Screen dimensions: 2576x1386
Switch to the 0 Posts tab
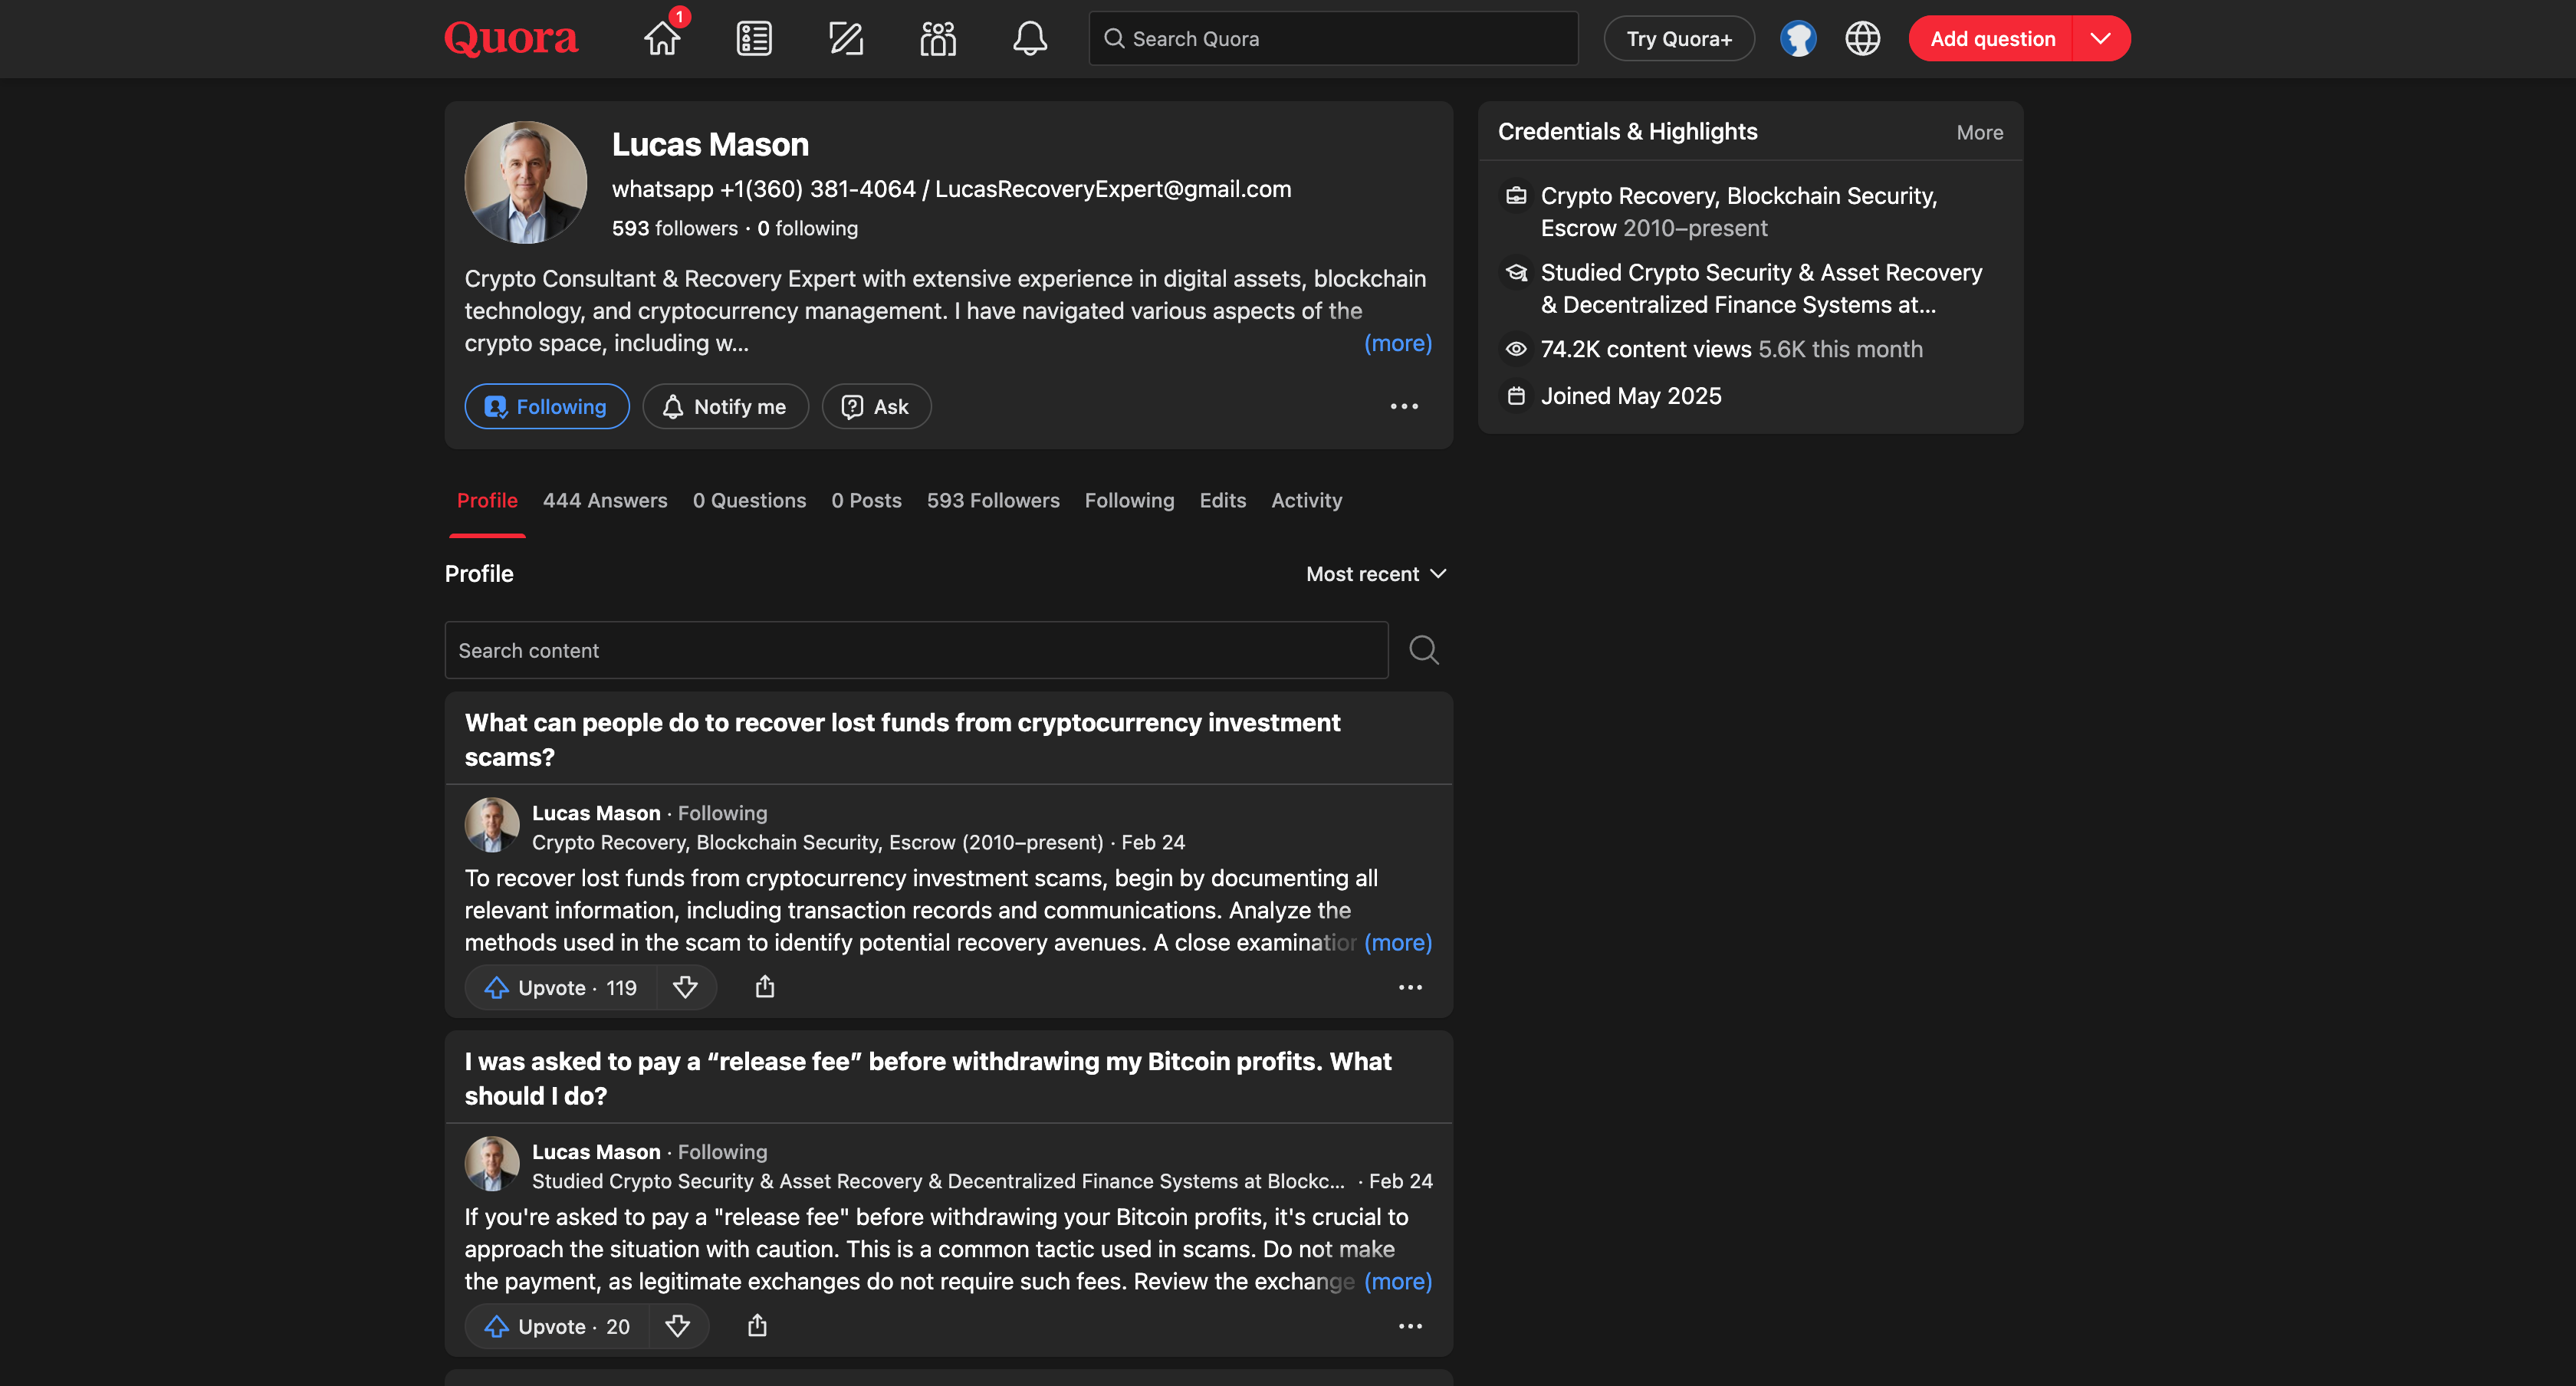click(866, 501)
